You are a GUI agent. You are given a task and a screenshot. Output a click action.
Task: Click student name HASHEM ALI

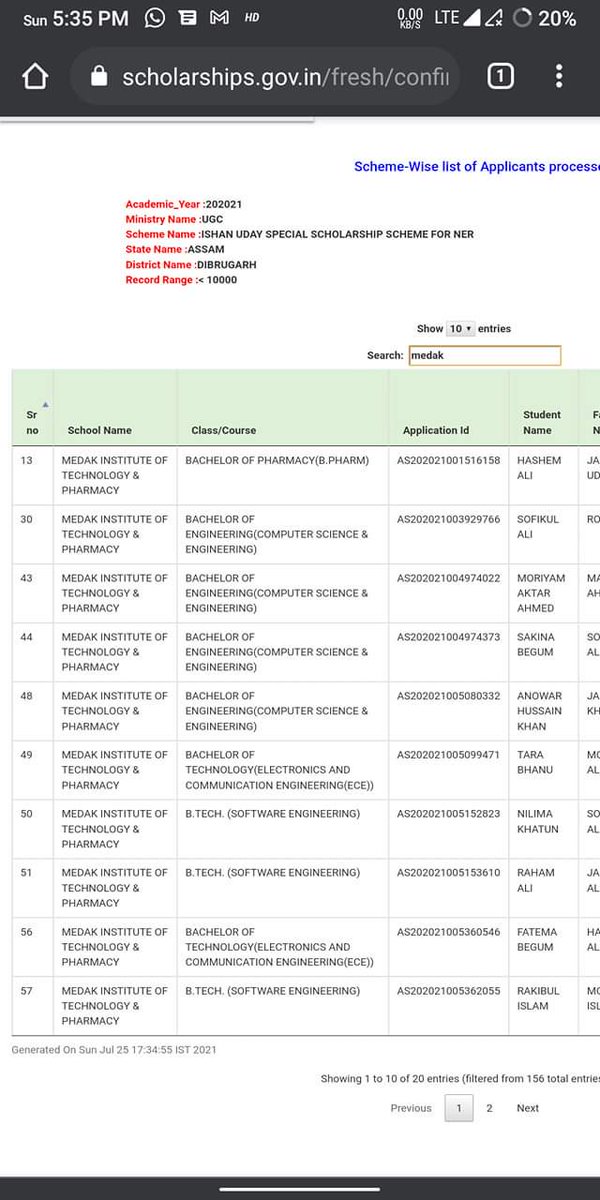[x=539, y=468]
